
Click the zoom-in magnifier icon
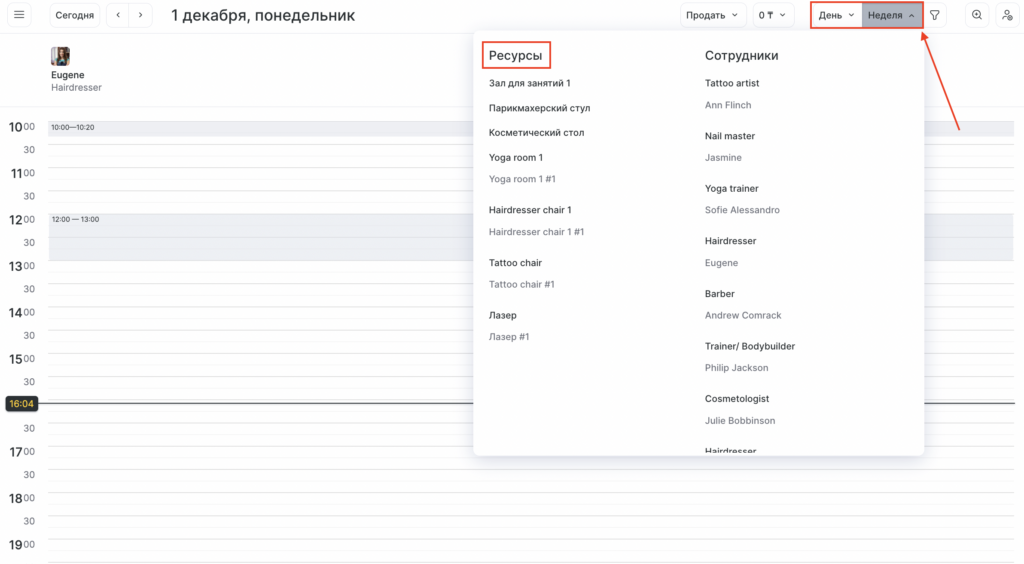977,15
